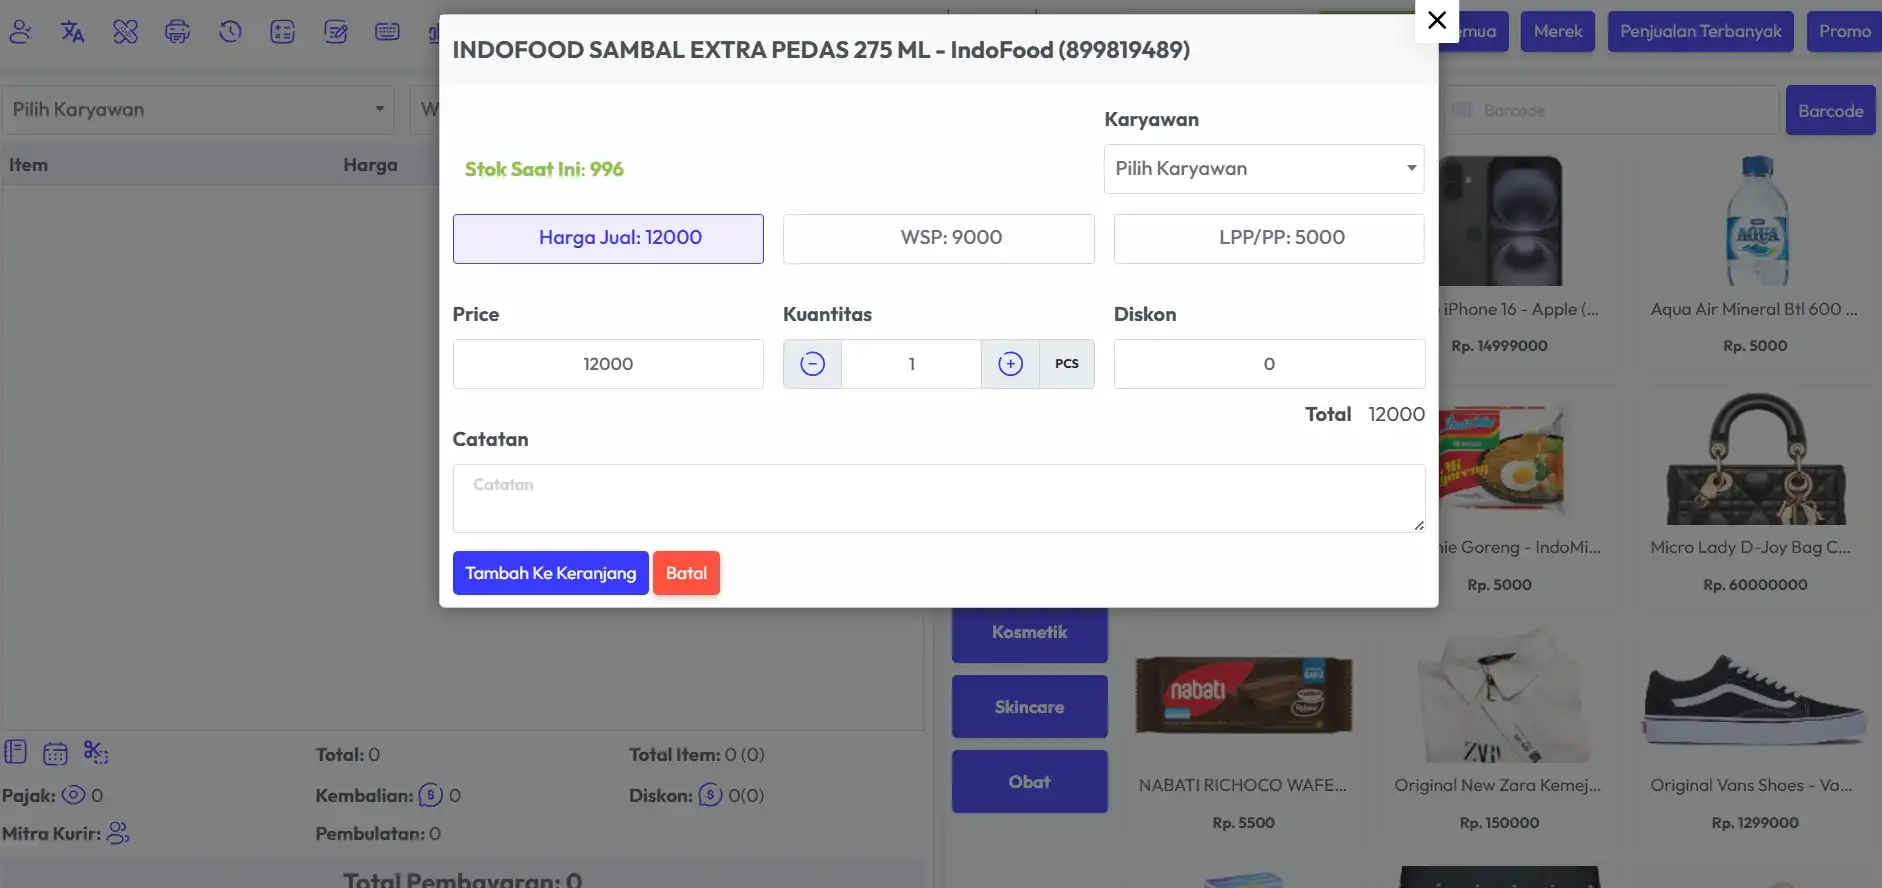Click the blue Barcode button
Screen dimensions: 1882x888
[1831, 110]
